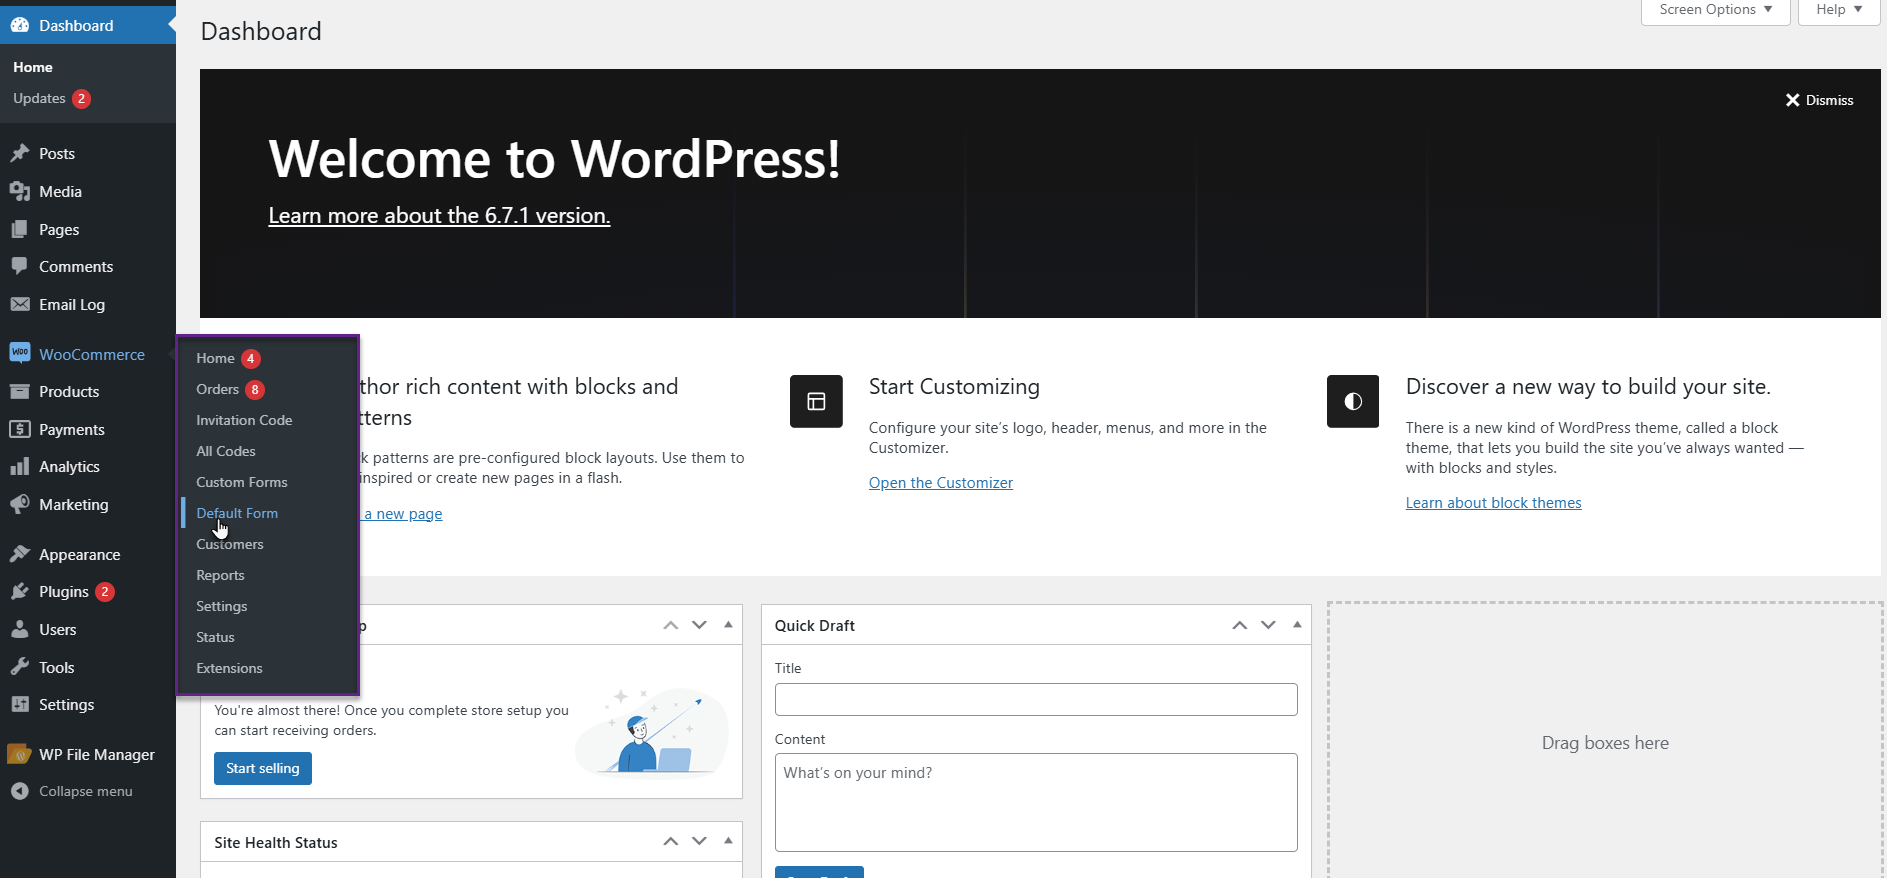This screenshot has height=878, width=1887.
Task: Focus the Quick Draft Content textarea
Action: click(1036, 802)
